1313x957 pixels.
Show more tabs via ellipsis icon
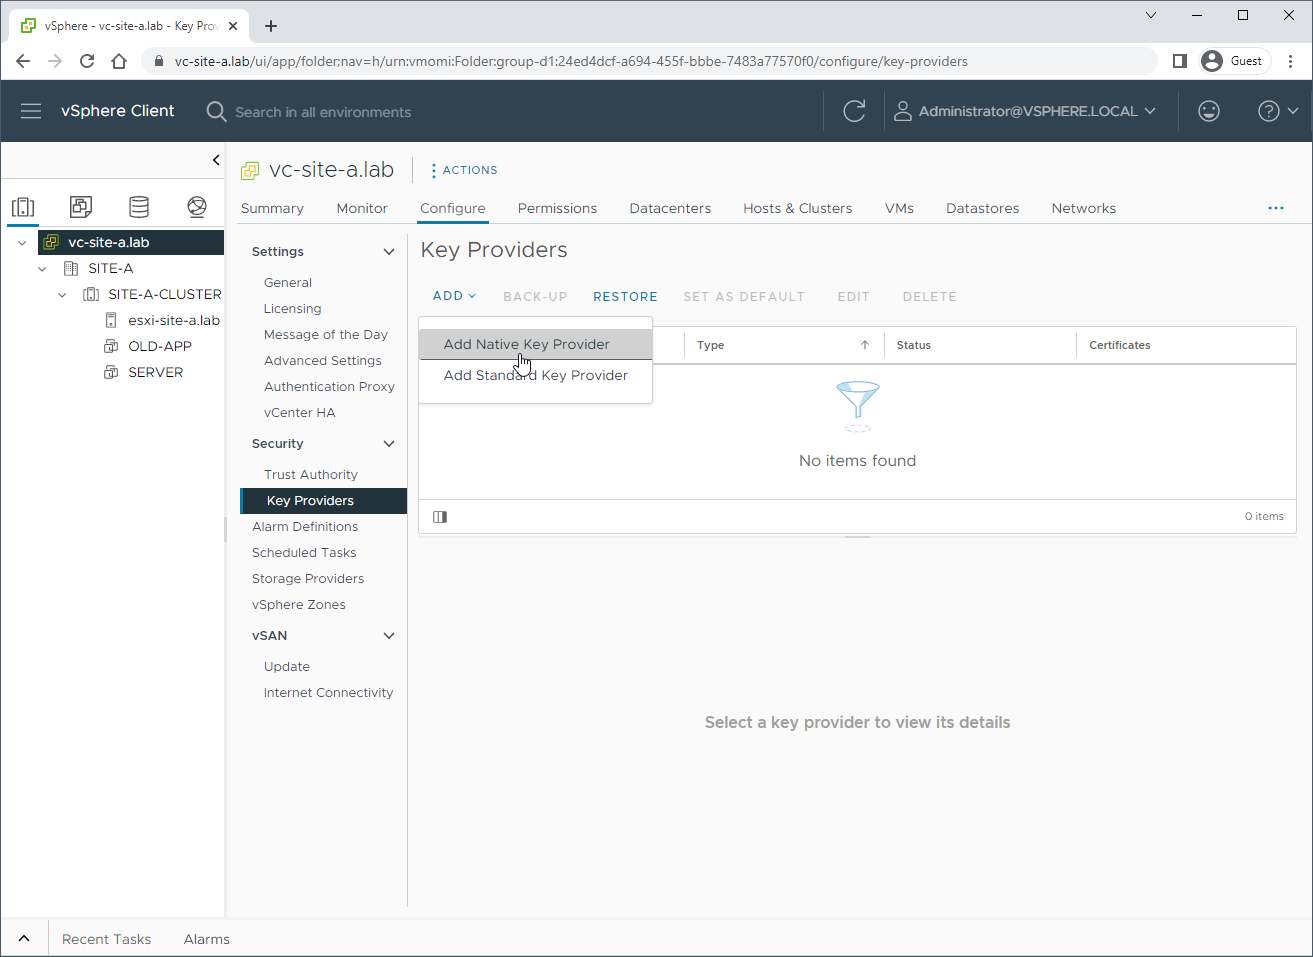tap(1276, 208)
